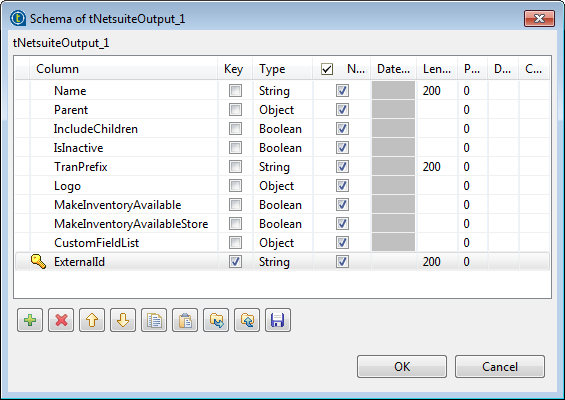
Task: Select the Name column cell
Action: pyautogui.click(x=124, y=91)
